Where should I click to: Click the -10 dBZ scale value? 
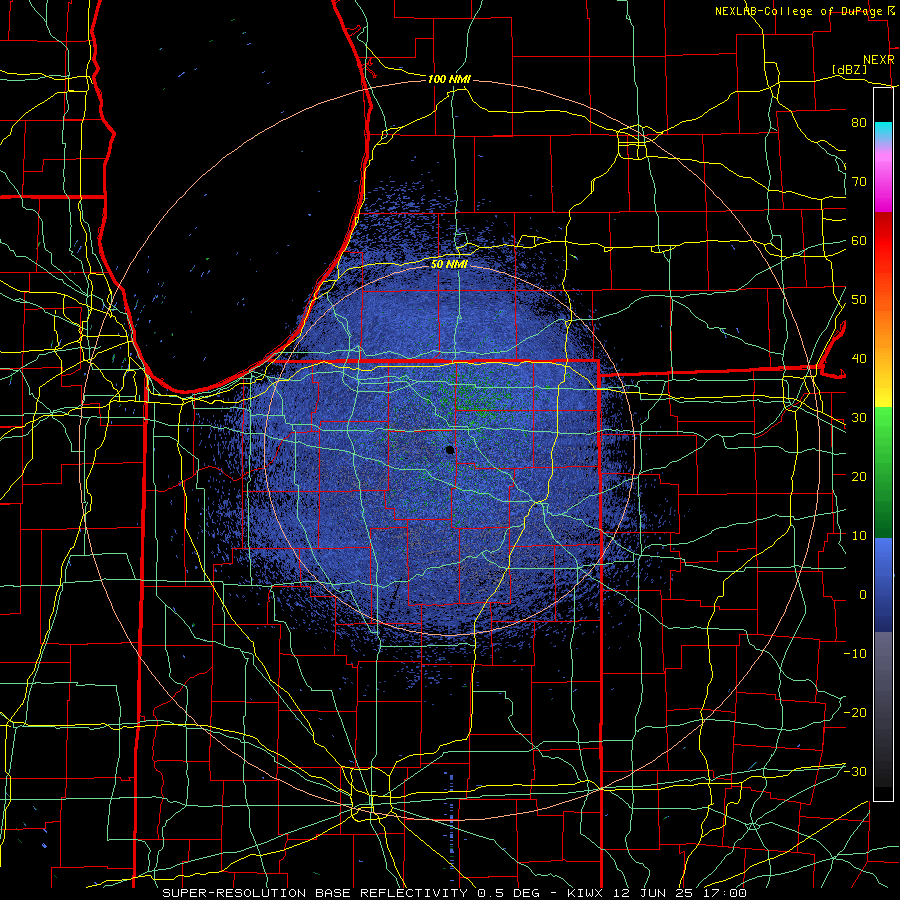point(855,654)
